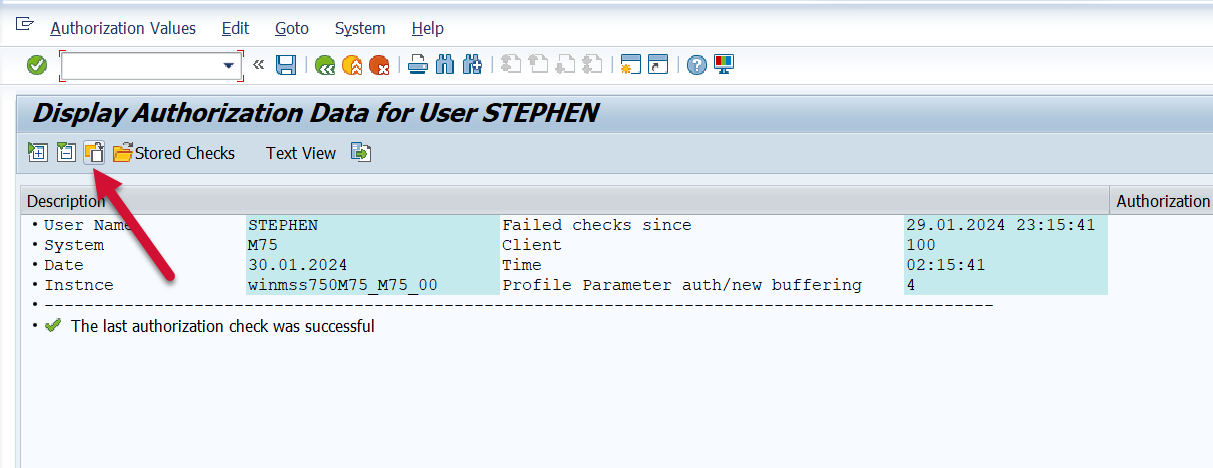Open the Goto menu
The width and height of the screenshot is (1213, 468).
click(291, 28)
